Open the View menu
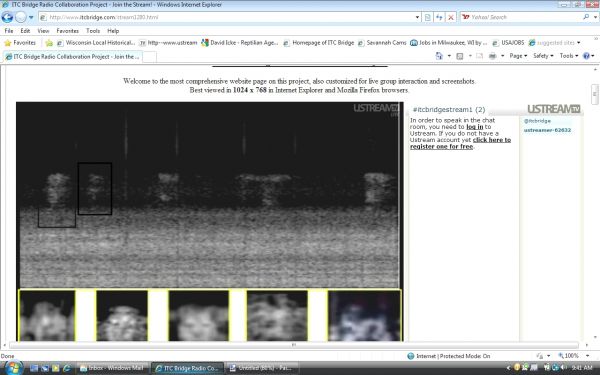The height and width of the screenshot is (375, 600). point(43,31)
